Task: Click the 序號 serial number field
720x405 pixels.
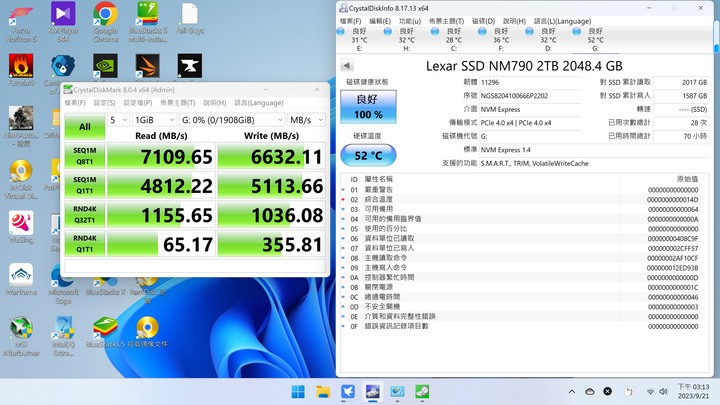Action: click(x=530, y=96)
